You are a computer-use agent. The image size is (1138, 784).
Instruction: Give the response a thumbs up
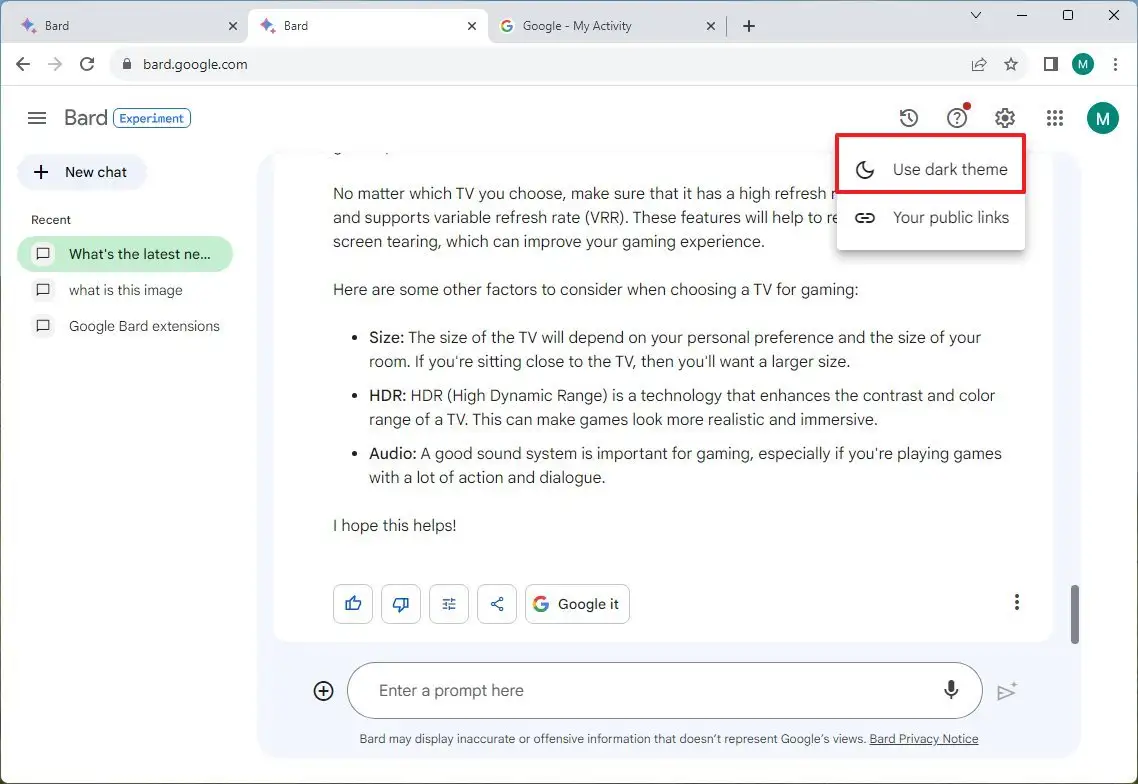(352, 603)
